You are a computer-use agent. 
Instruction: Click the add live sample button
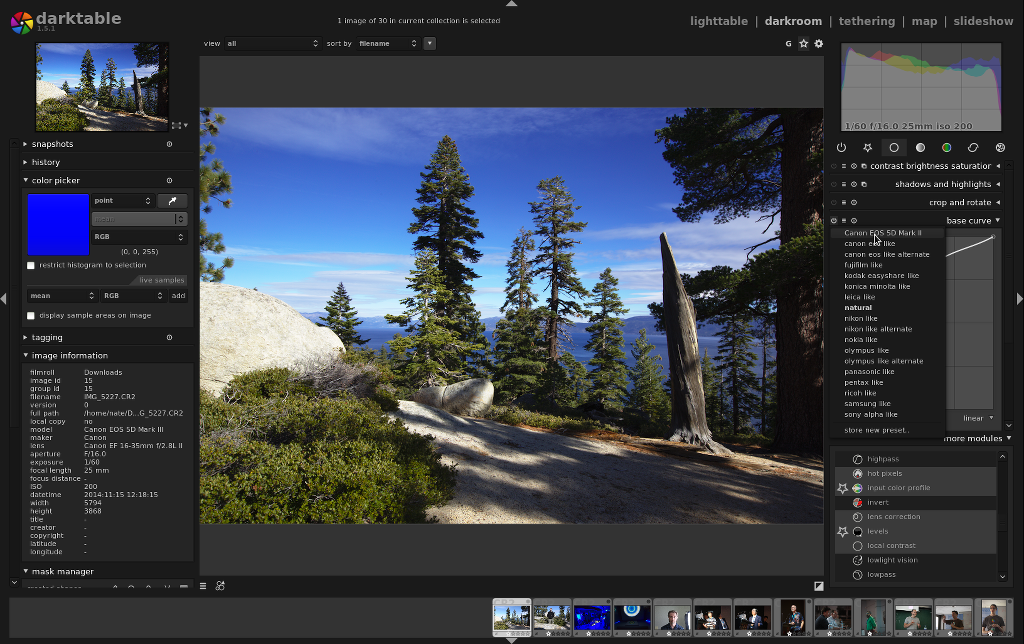click(178, 296)
